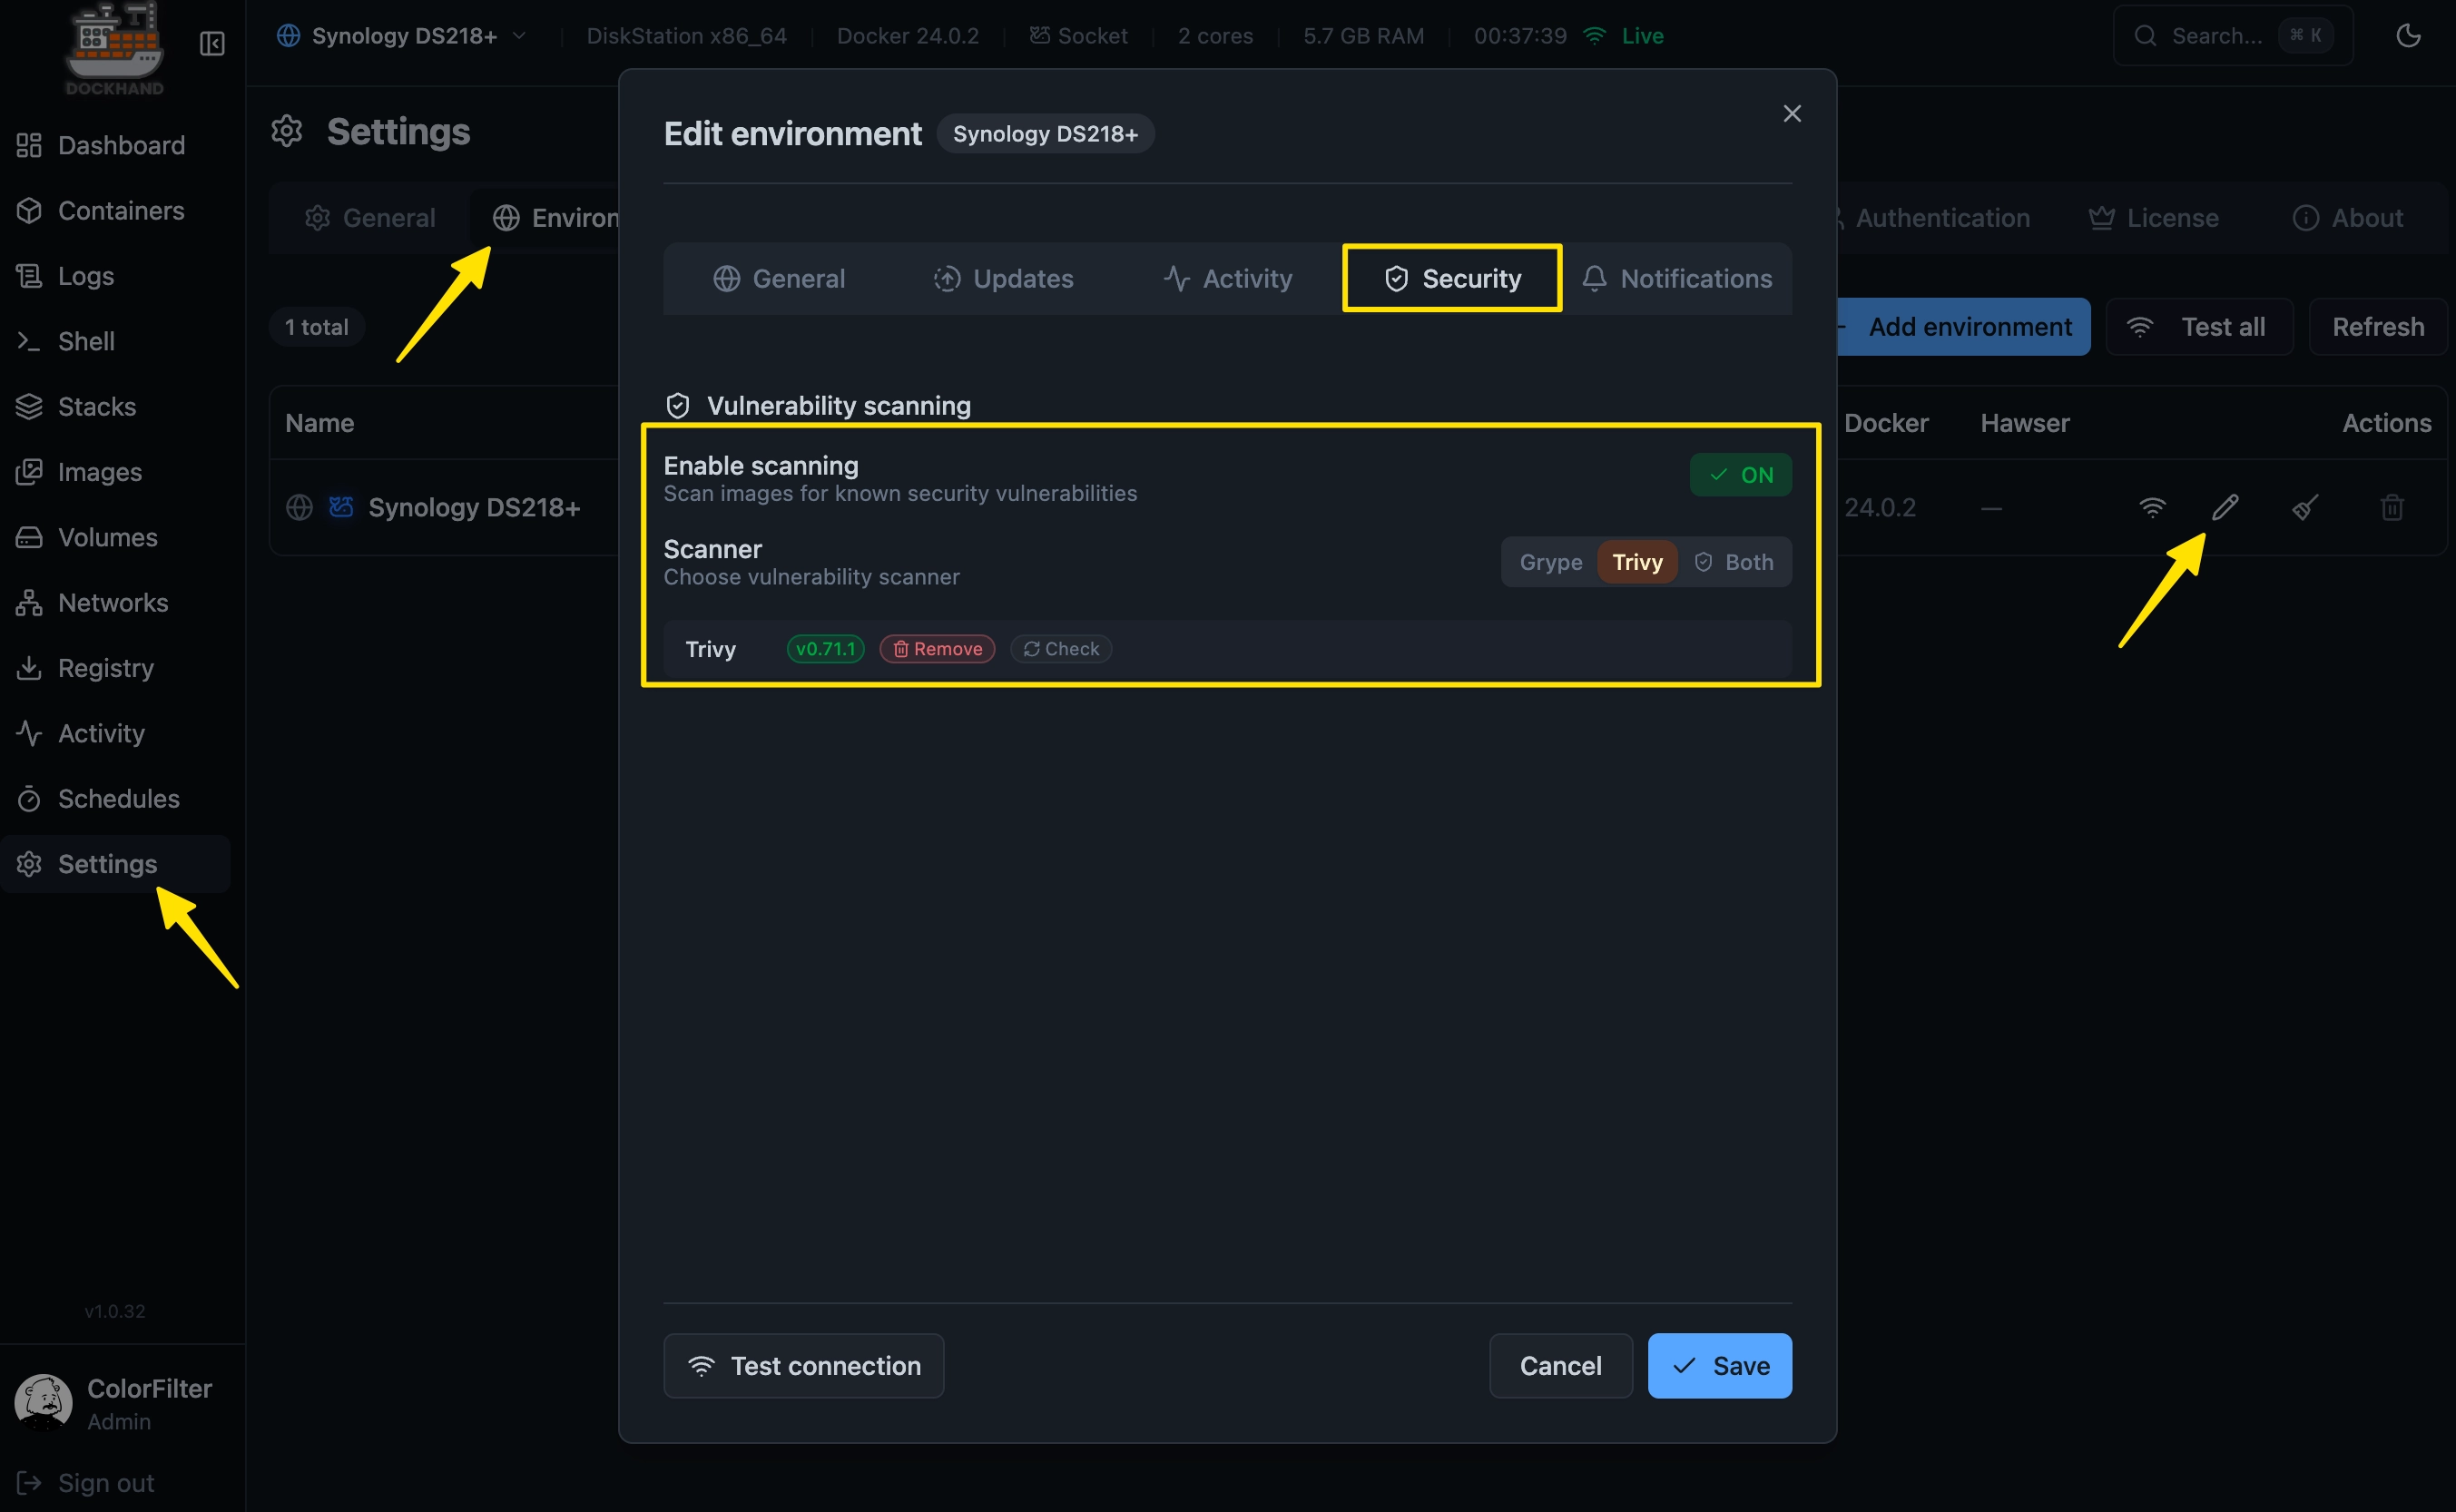The width and height of the screenshot is (2456, 1512).
Task: Click Test all connections button
Action: (2199, 327)
